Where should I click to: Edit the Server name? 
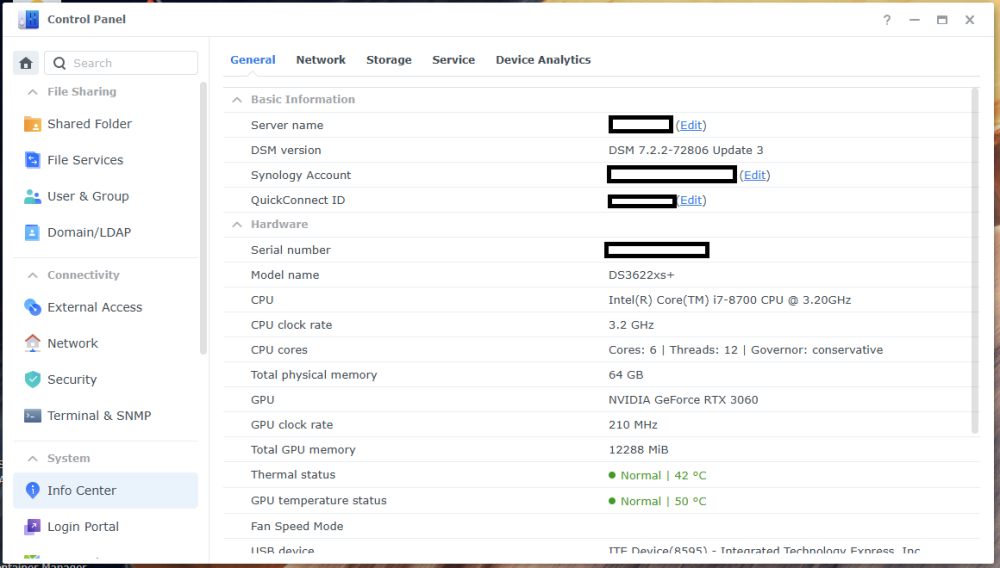(691, 126)
